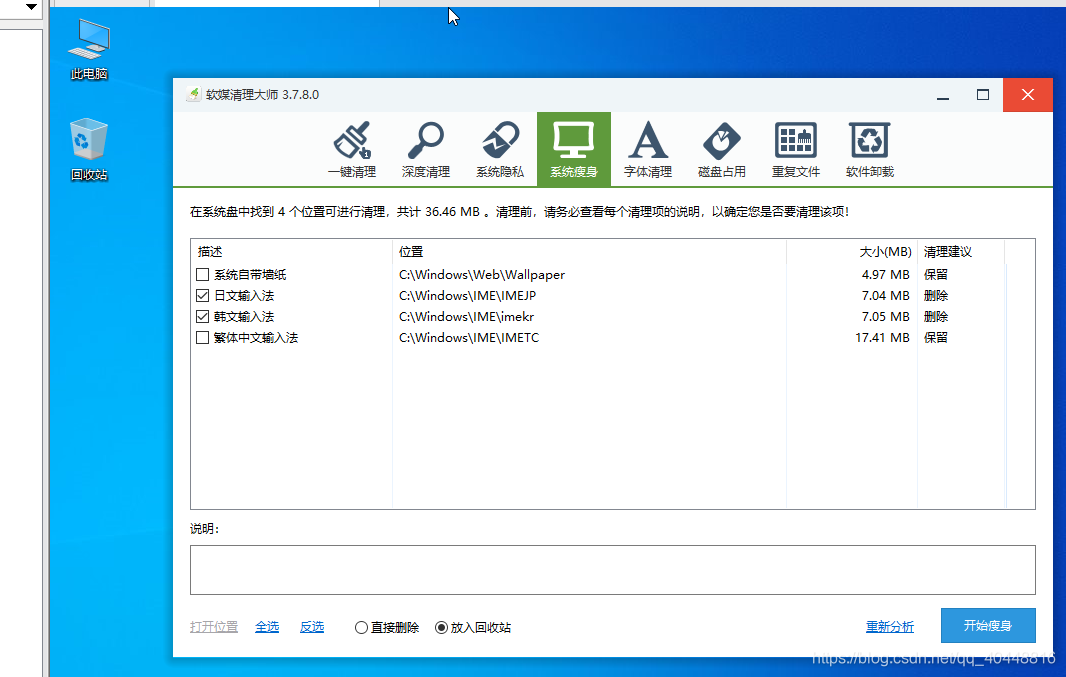Click 删除 suggestion in the 日文输入法 row
Image resolution: width=1066 pixels, height=677 pixels.
click(x=936, y=296)
